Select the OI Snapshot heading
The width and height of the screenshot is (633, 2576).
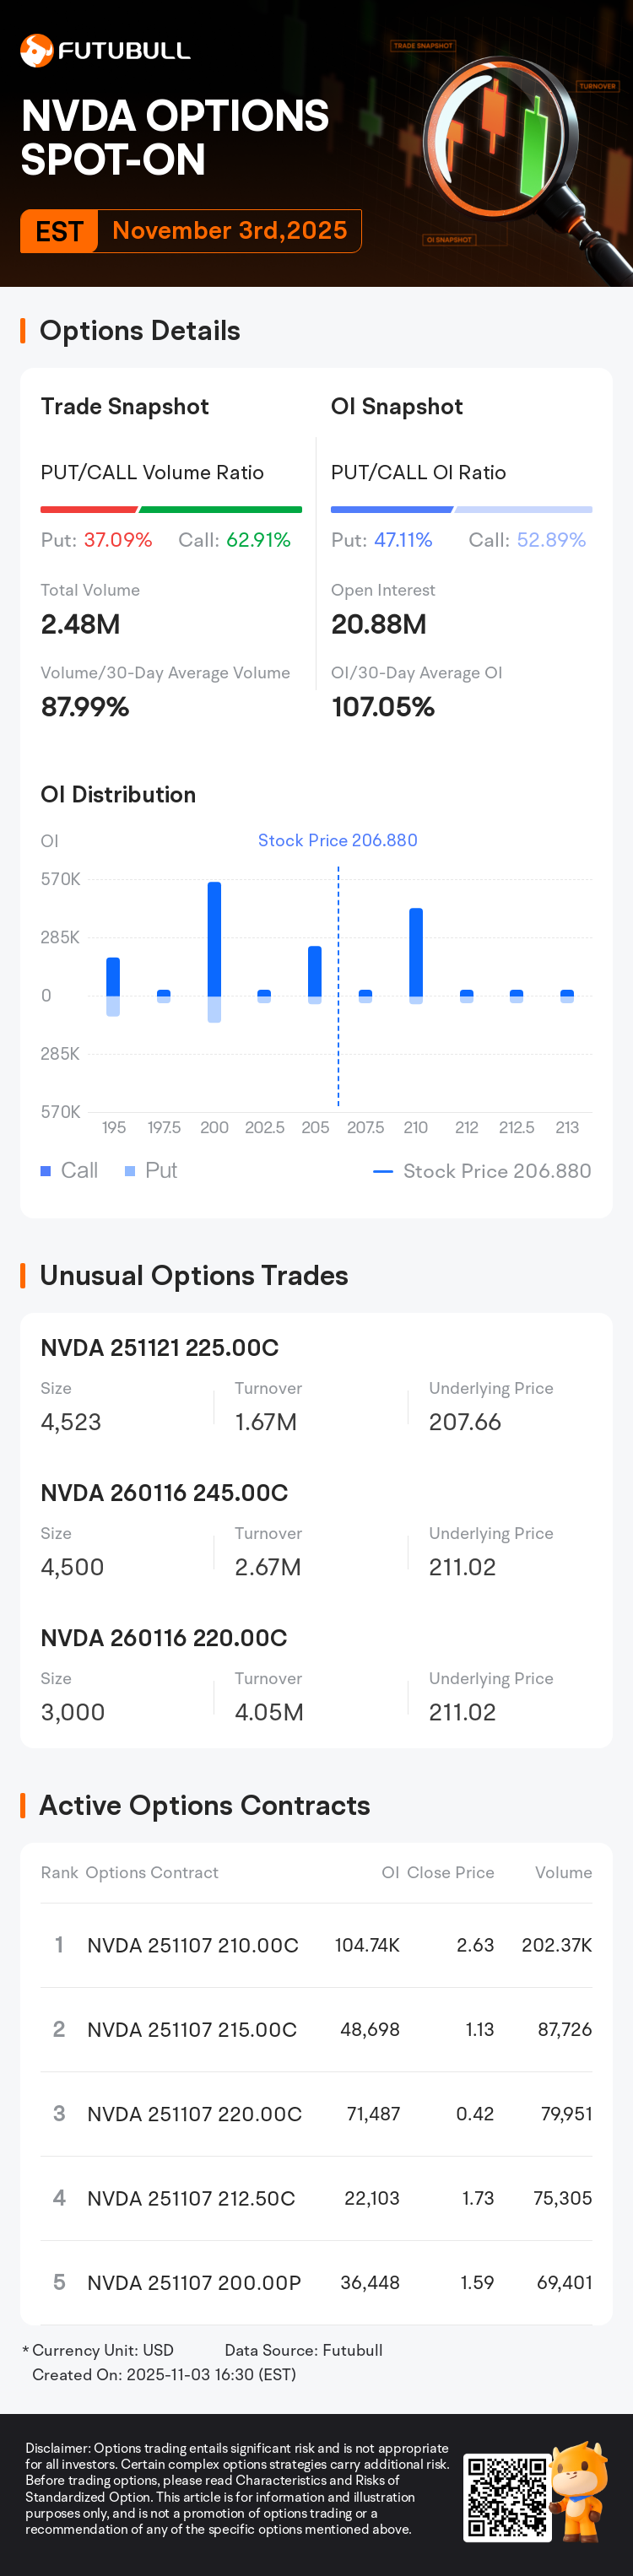397,406
